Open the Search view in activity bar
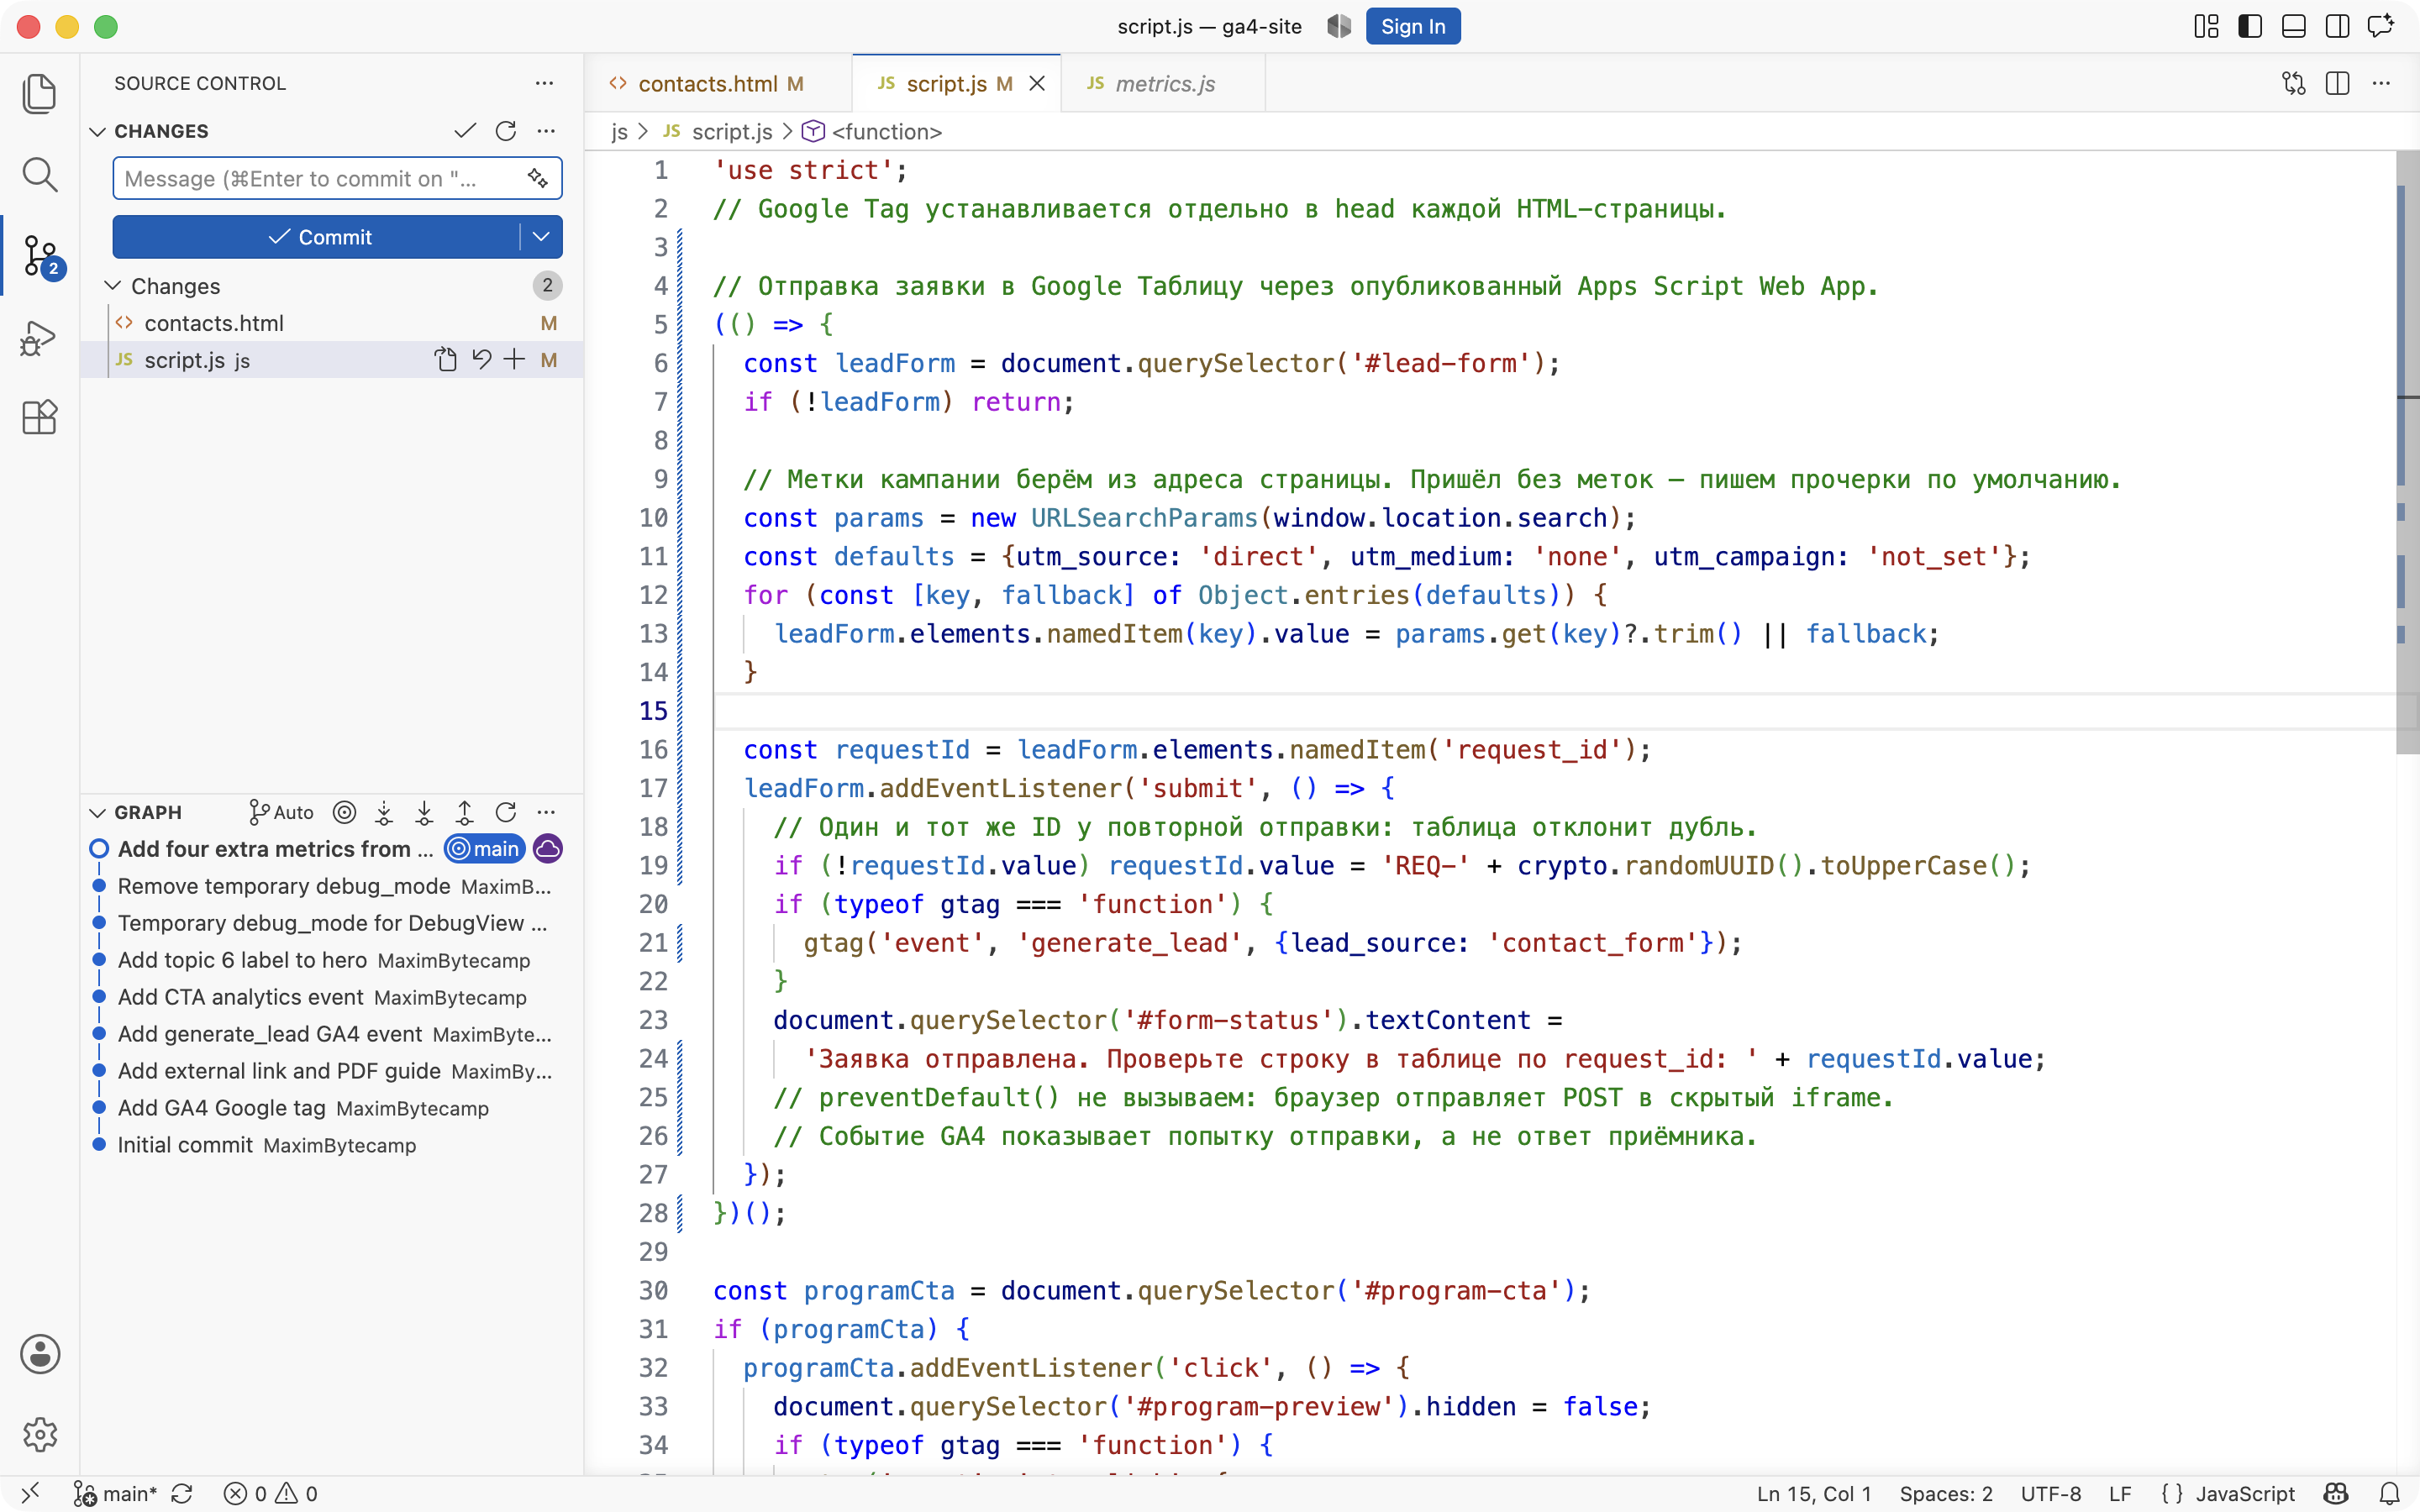This screenshot has width=2420, height=1512. click(x=39, y=174)
